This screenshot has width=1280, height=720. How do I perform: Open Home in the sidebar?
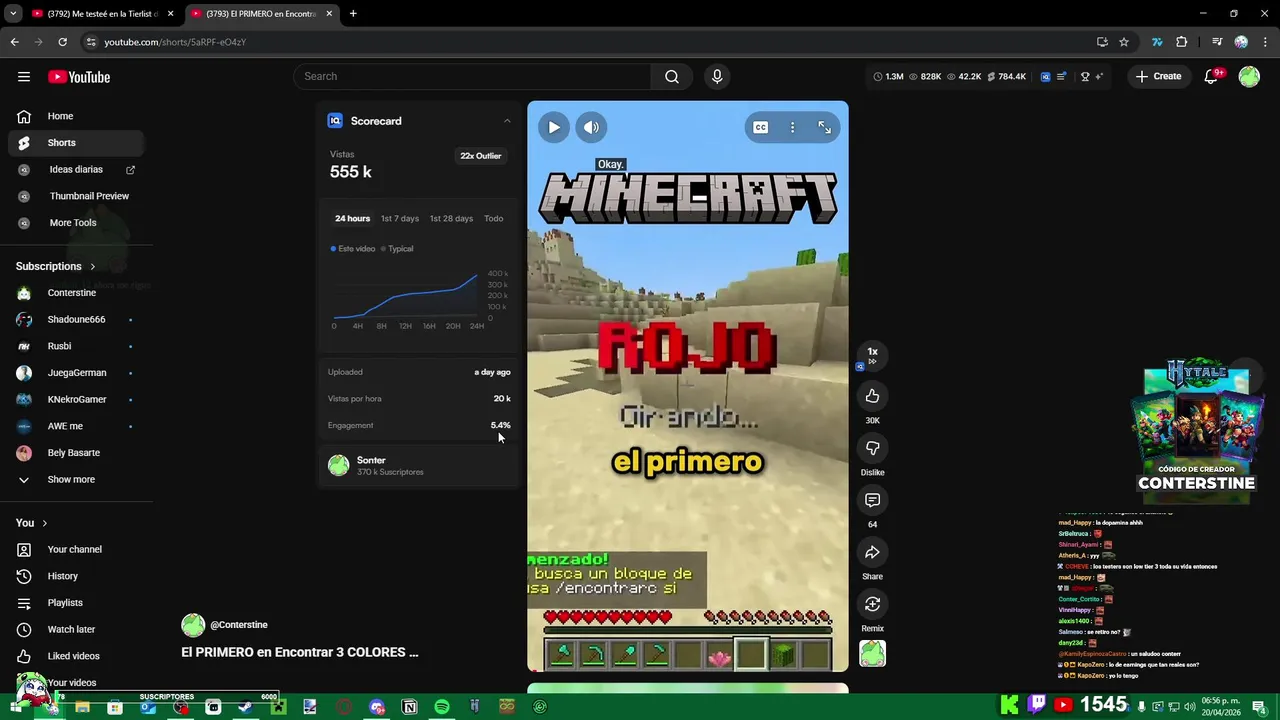click(x=76, y=116)
